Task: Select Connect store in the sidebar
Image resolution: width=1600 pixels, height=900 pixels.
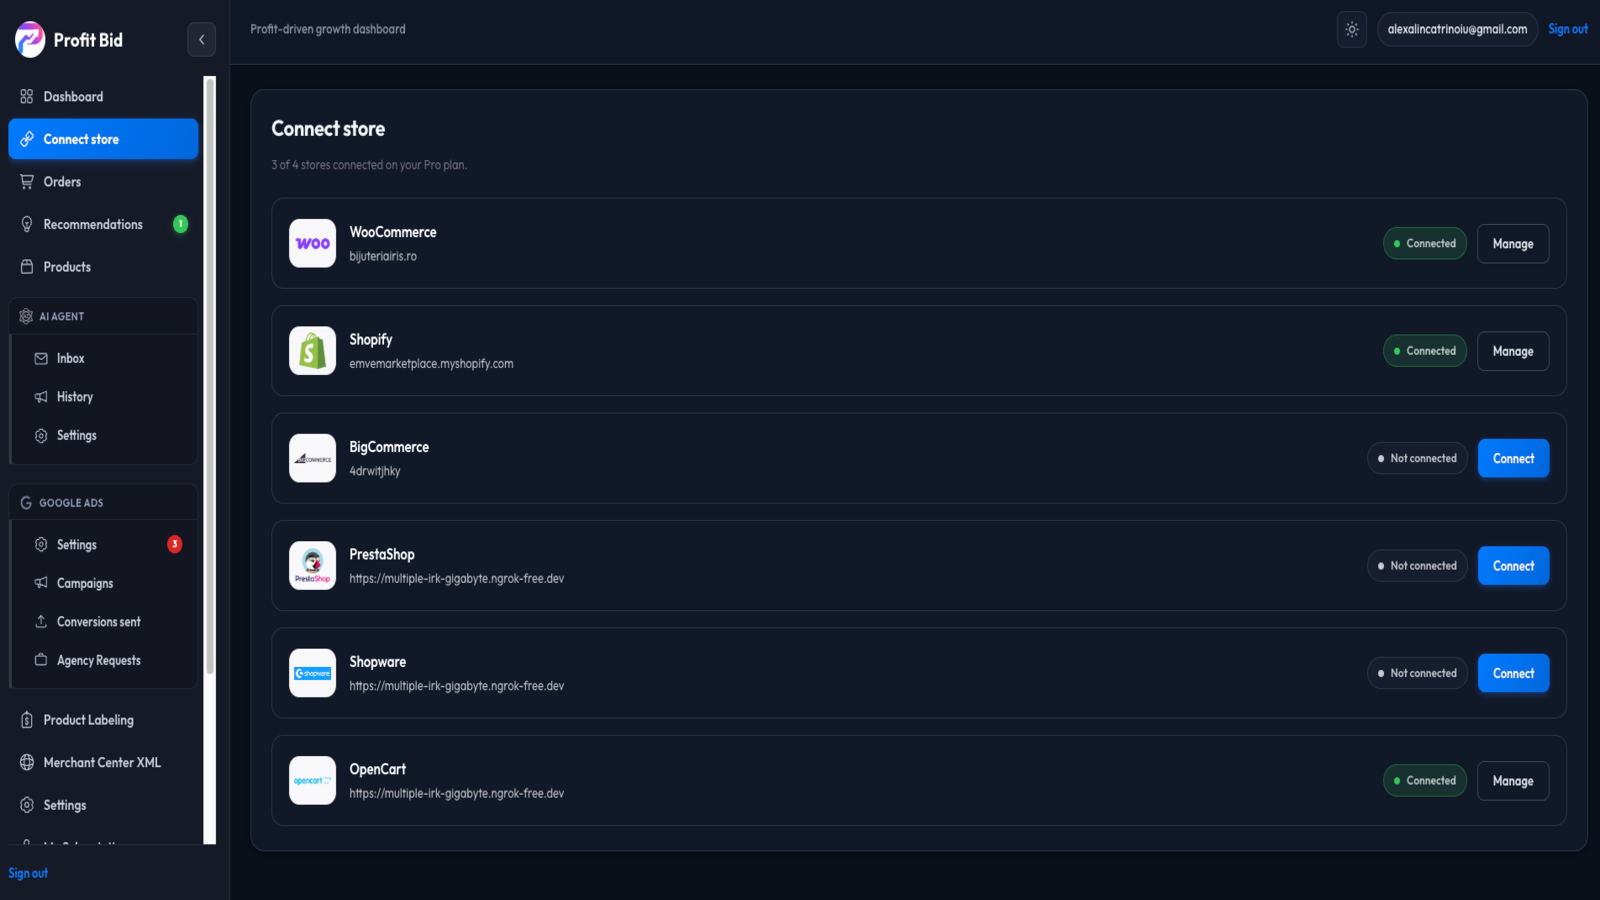Action: 103,139
